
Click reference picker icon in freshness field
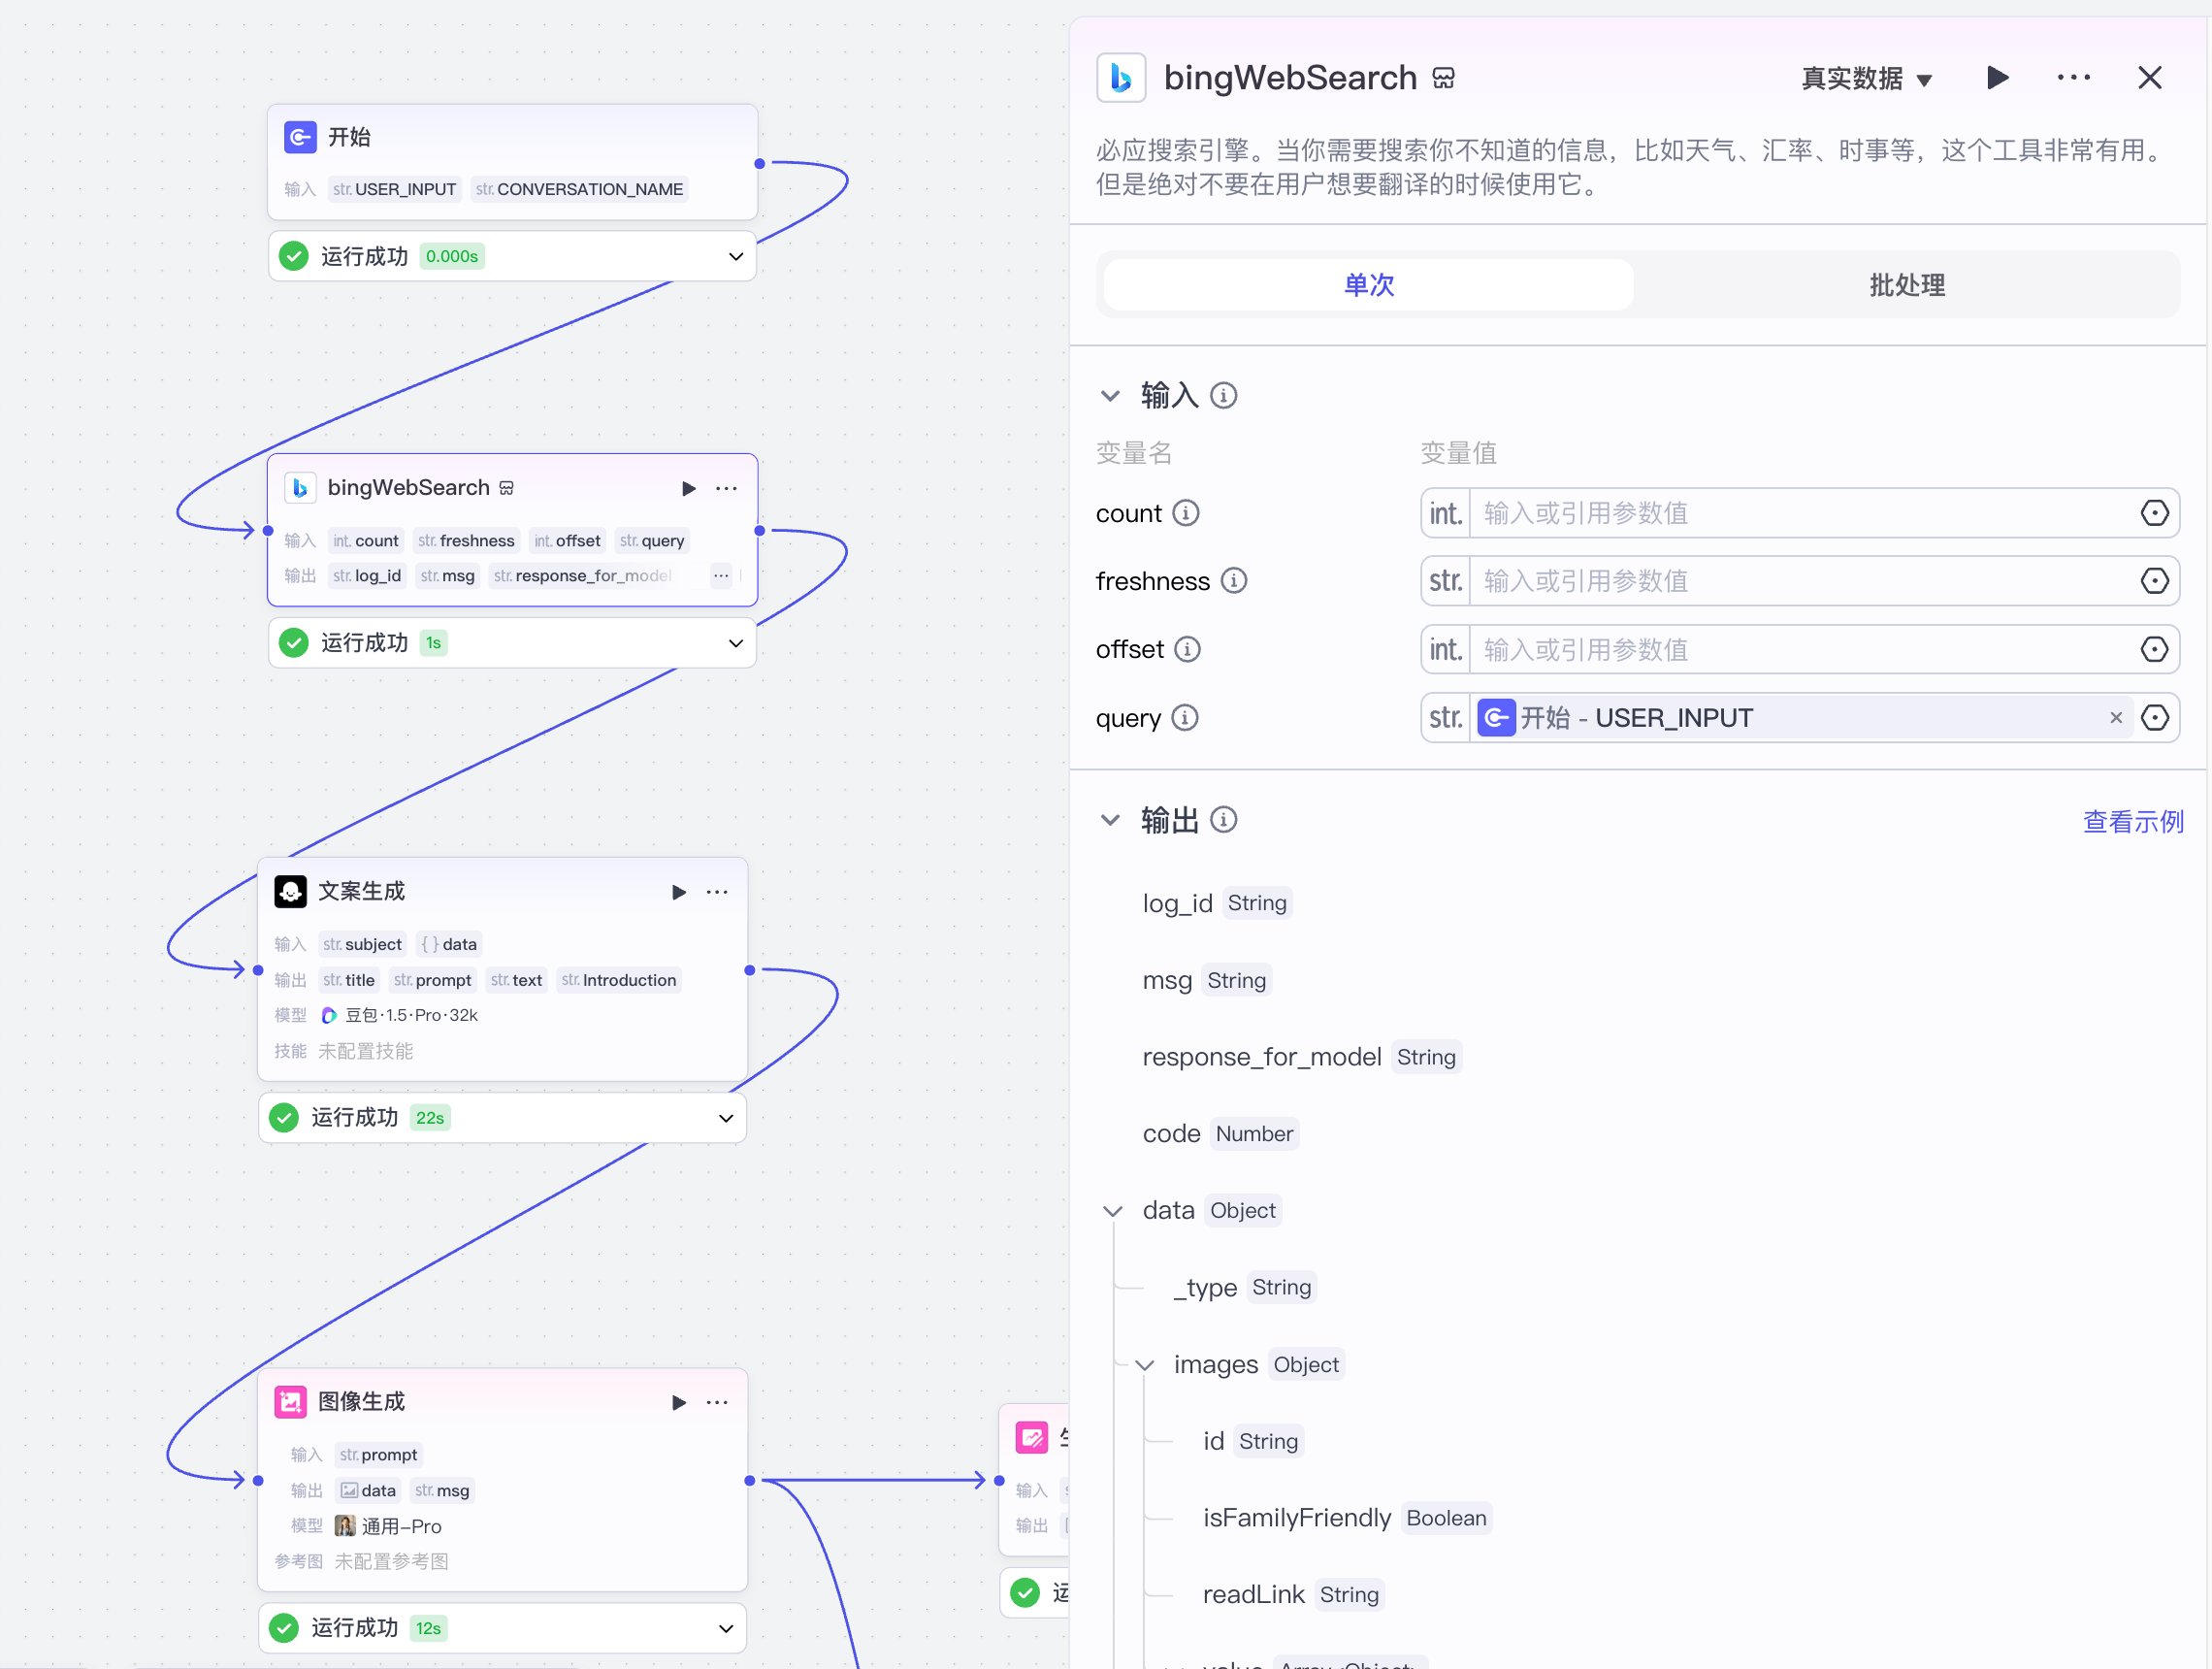pyautogui.click(x=2154, y=581)
